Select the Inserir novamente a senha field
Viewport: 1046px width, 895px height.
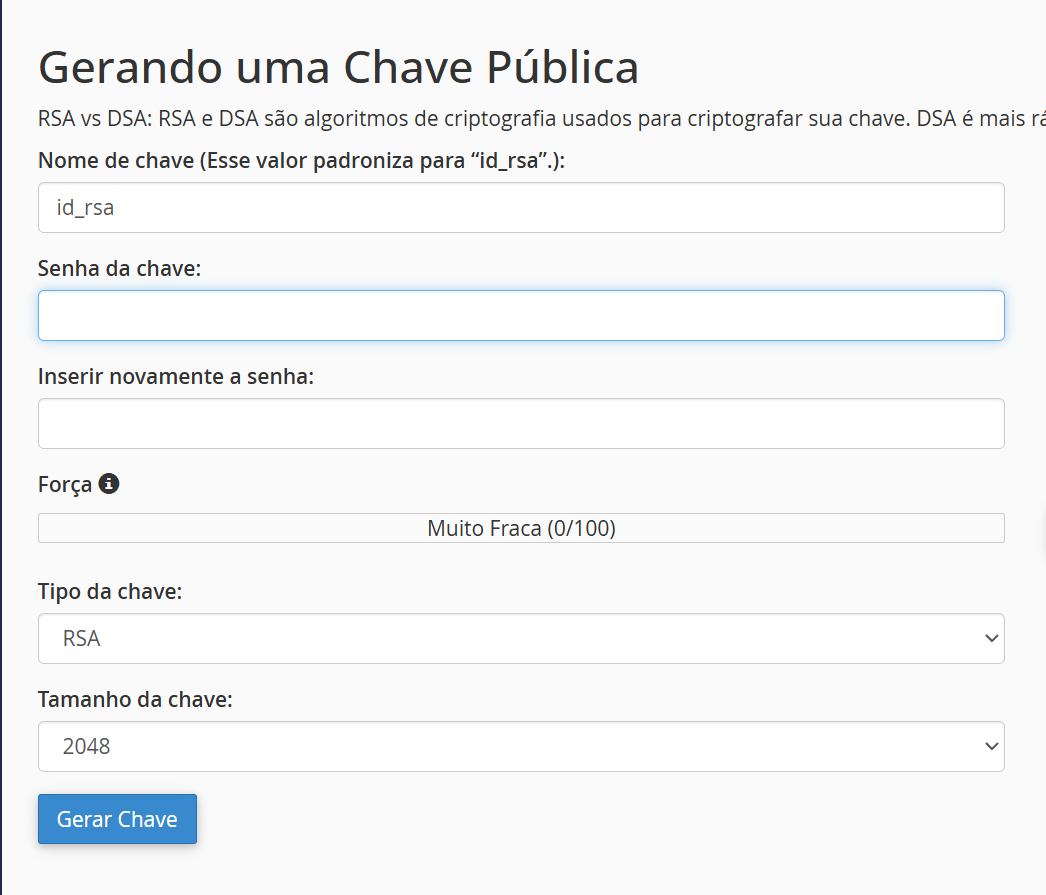[520, 423]
